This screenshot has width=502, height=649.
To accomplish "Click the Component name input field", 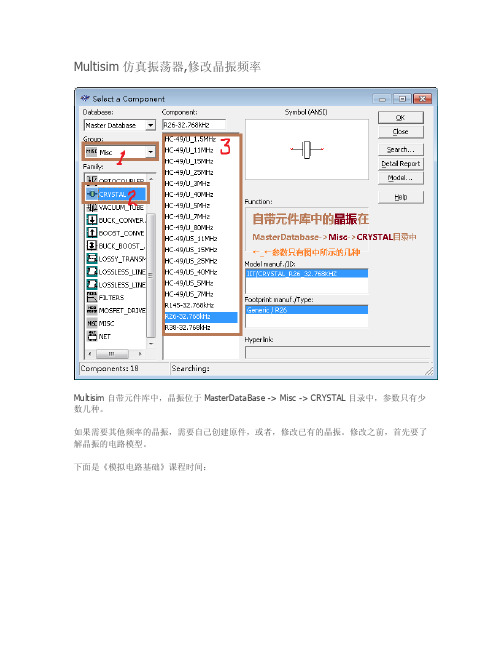I will [194, 125].
